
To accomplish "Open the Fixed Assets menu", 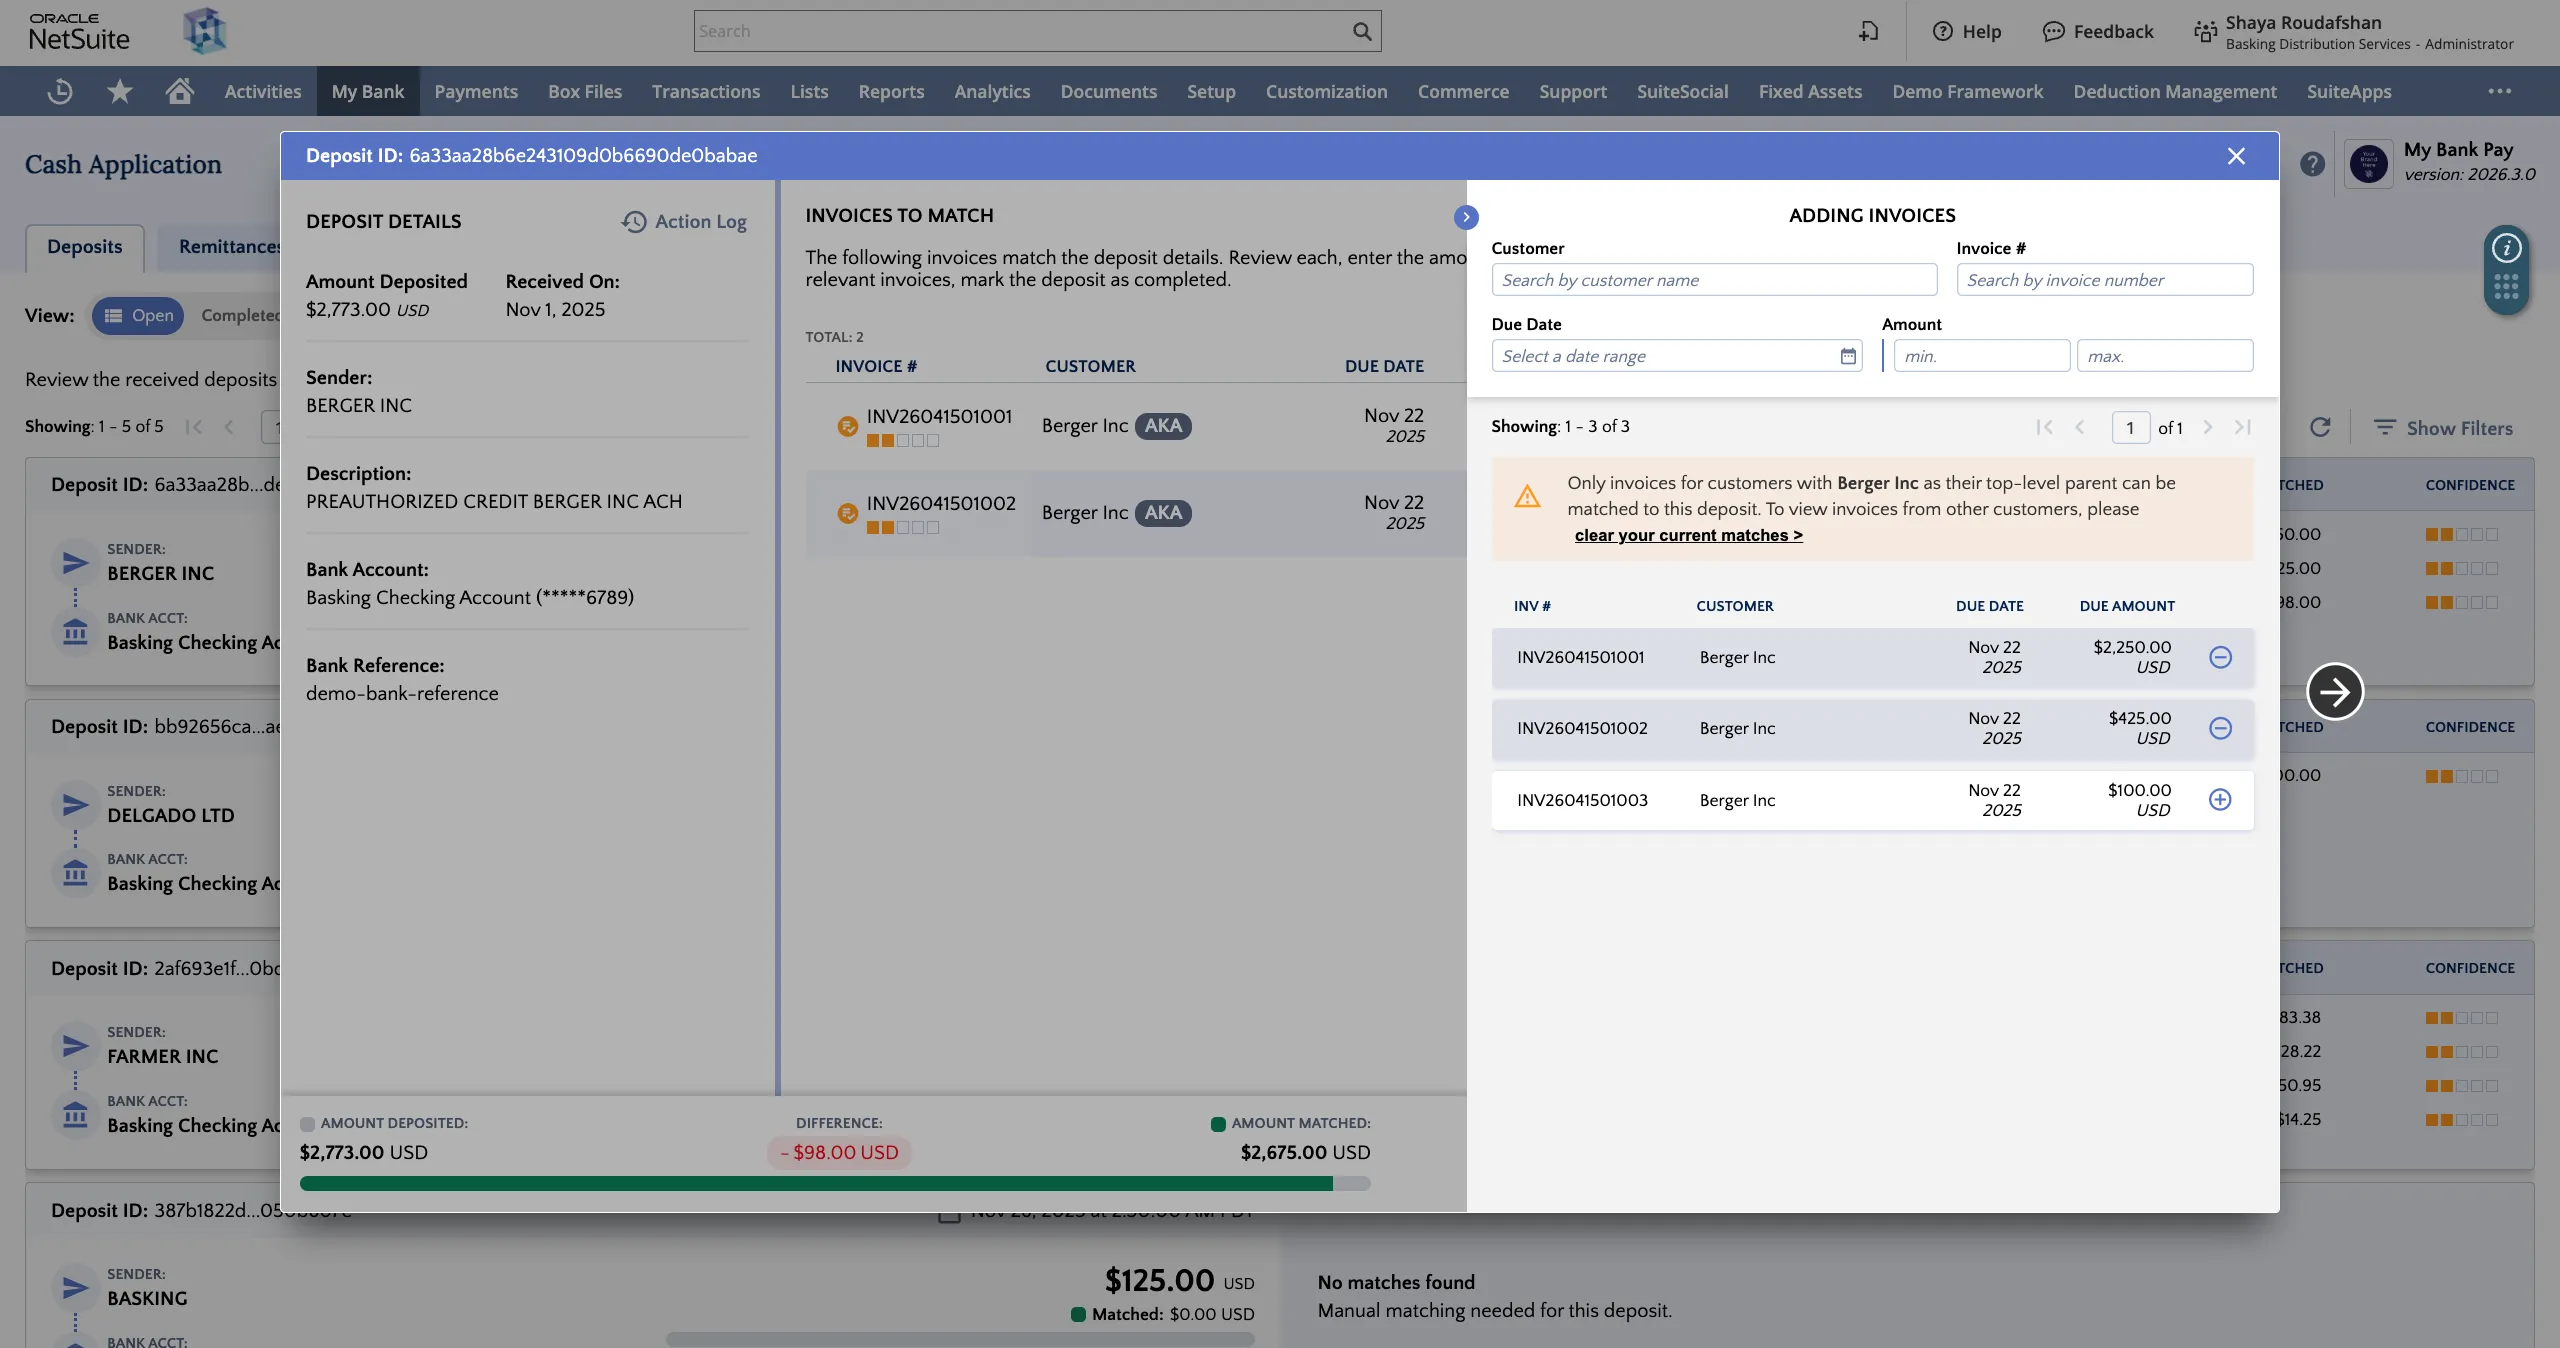I will tap(1810, 91).
